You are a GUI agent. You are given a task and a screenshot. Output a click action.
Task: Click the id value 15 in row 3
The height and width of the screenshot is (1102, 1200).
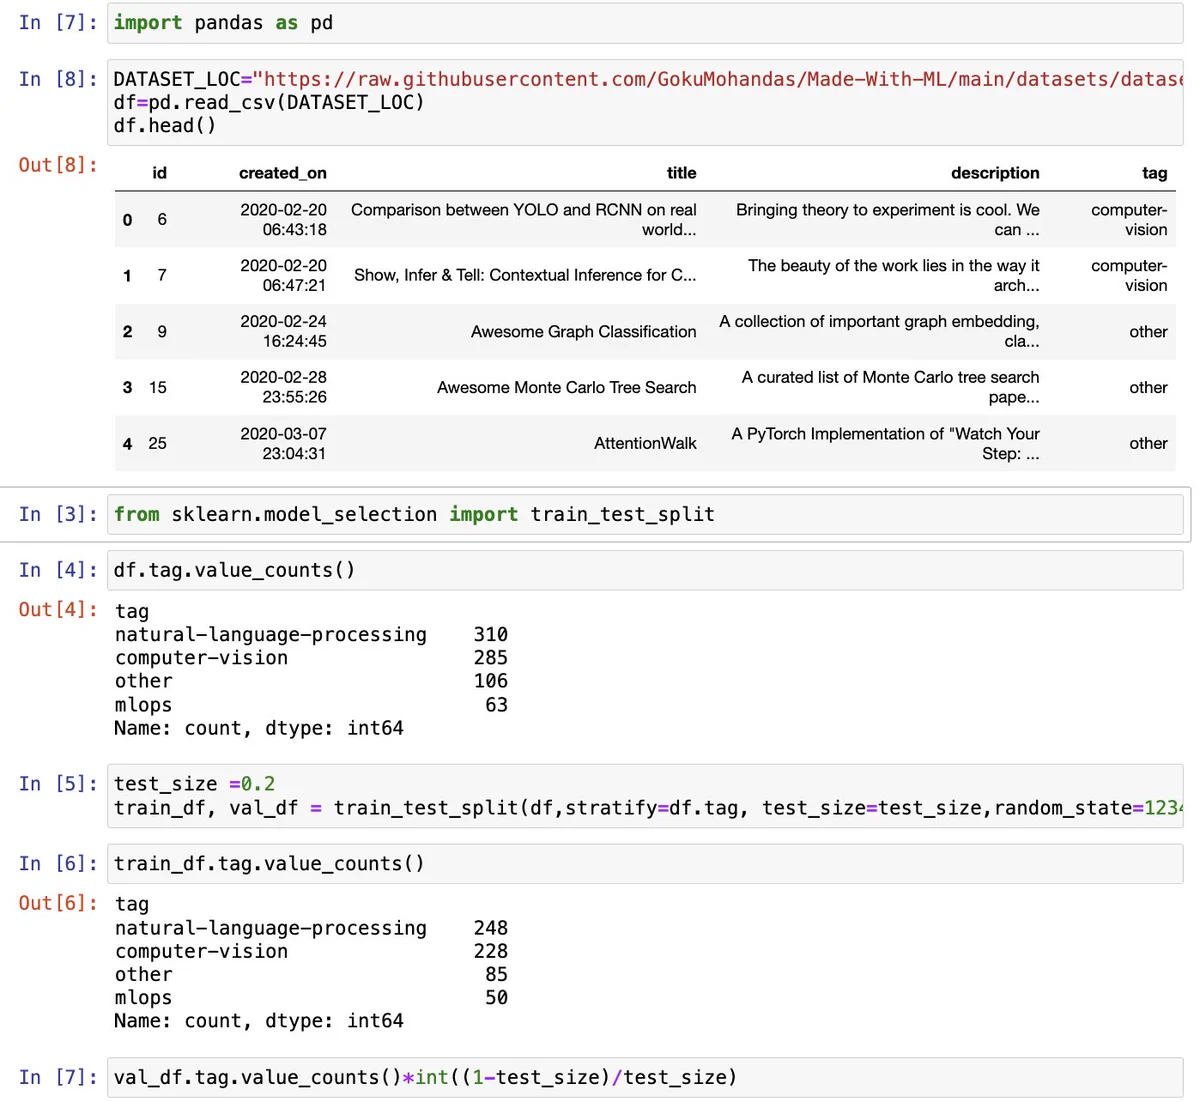(x=158, y=387)
